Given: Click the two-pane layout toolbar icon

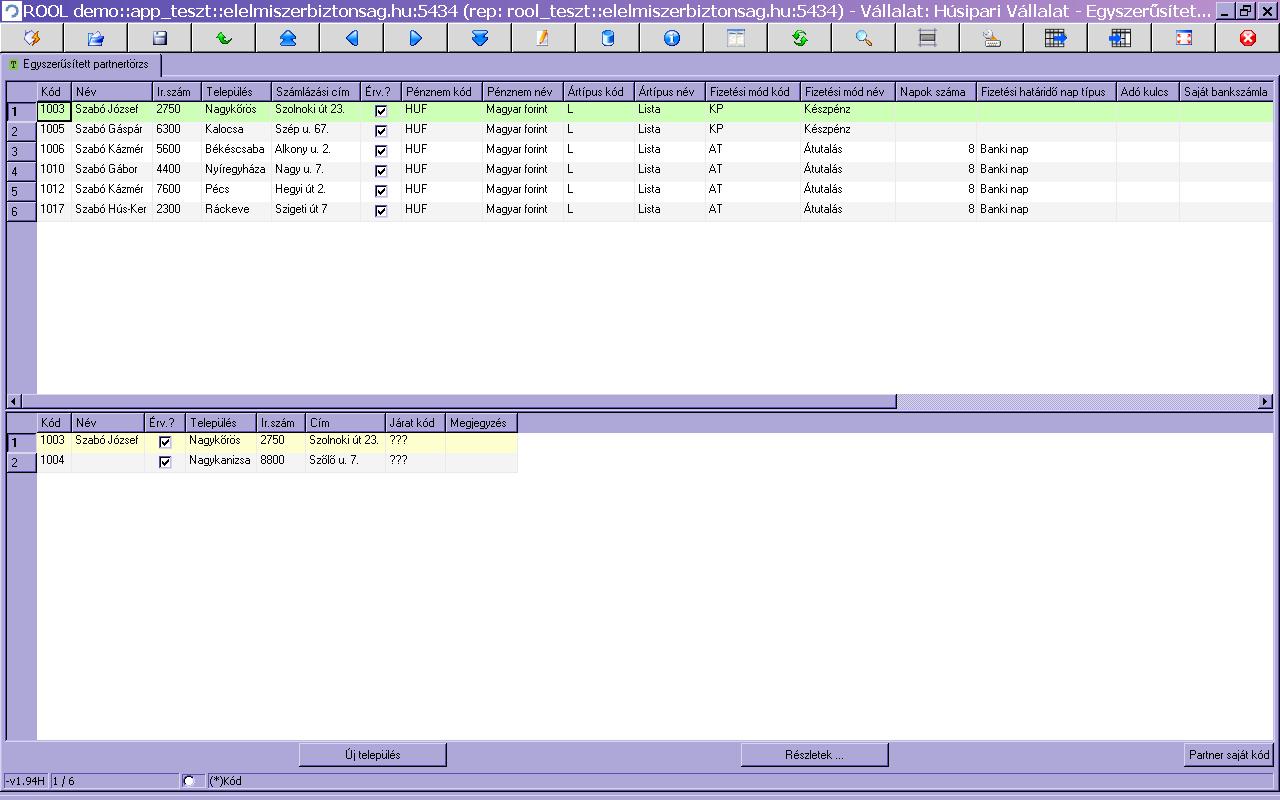Looking at the screenshot, I should point(736,38).
